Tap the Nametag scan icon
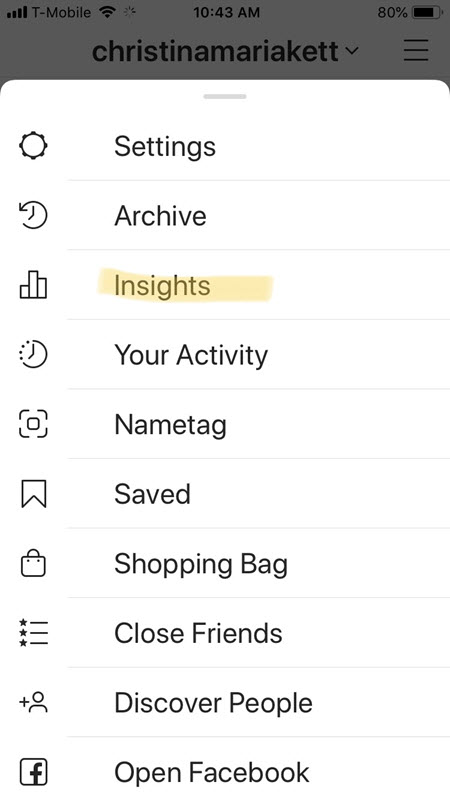This screenshot has height=800, width=450. coord(33,424)
